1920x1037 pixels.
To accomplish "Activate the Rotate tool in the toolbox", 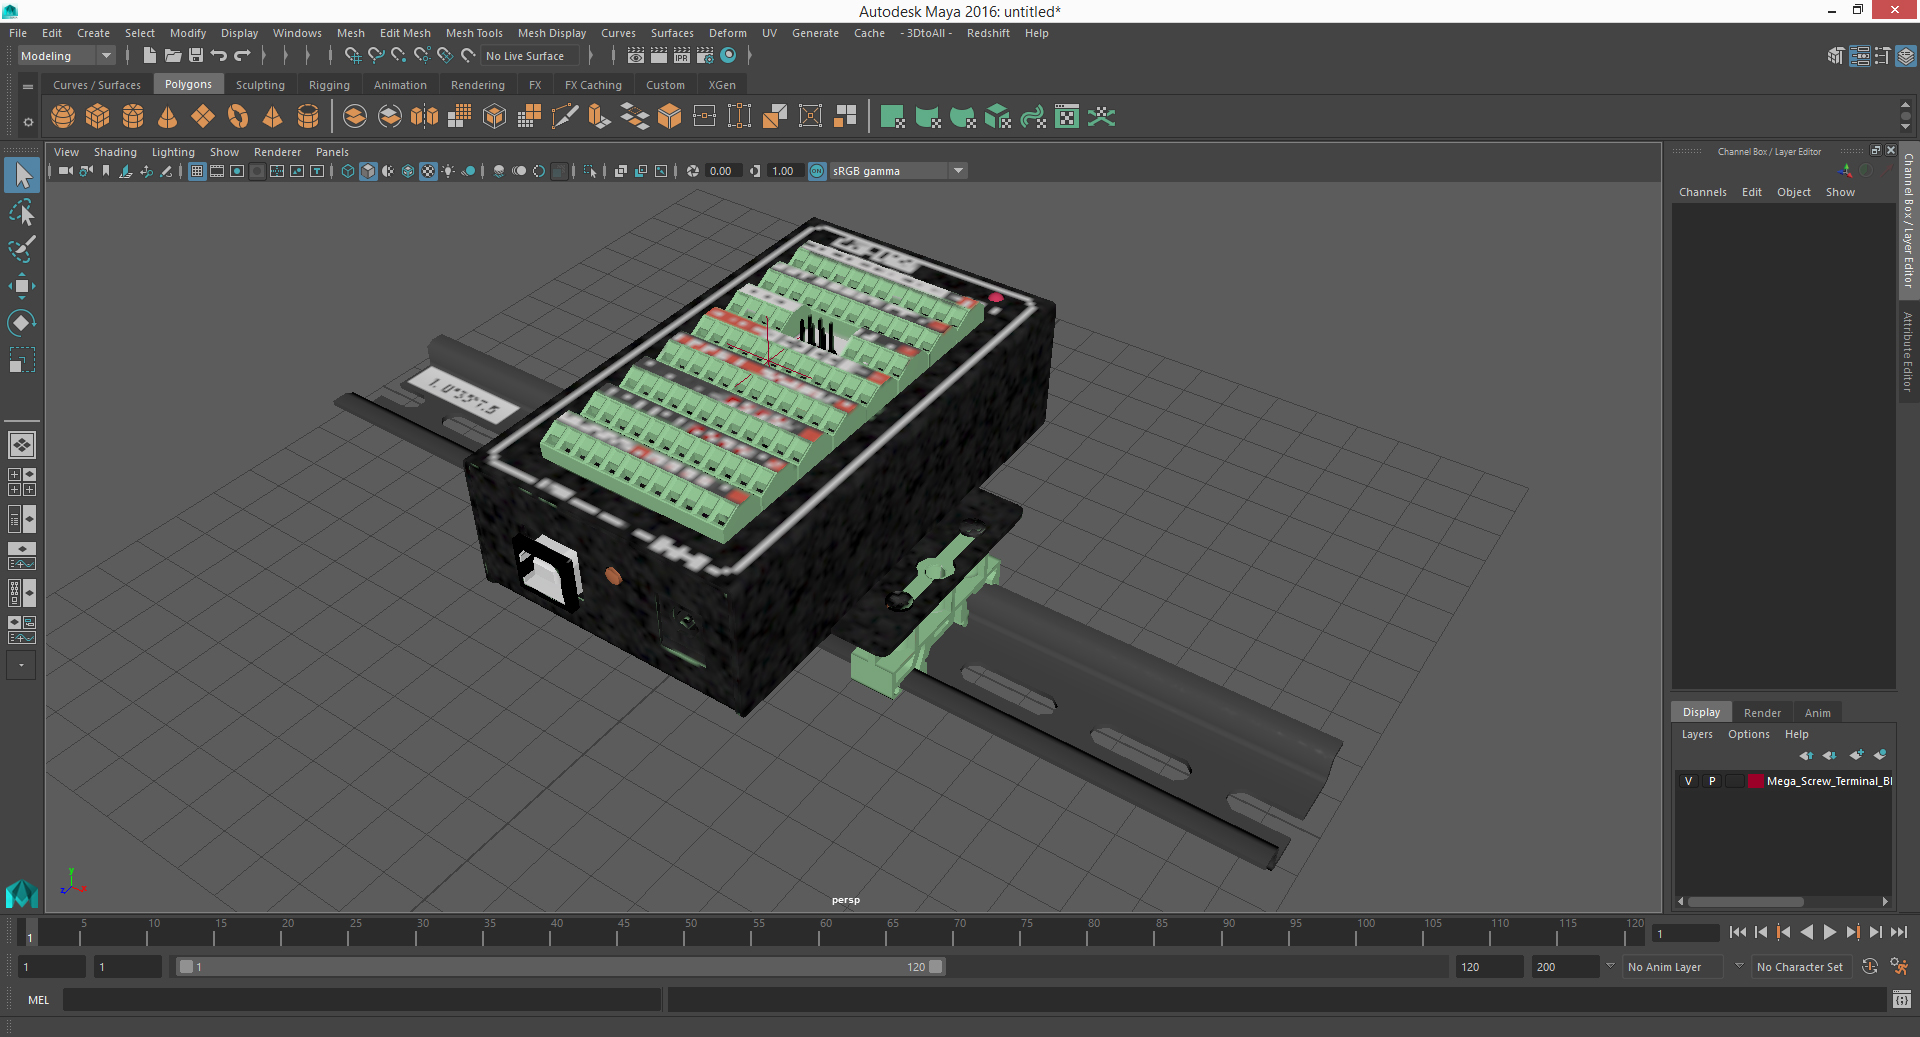I will [21, 322].
